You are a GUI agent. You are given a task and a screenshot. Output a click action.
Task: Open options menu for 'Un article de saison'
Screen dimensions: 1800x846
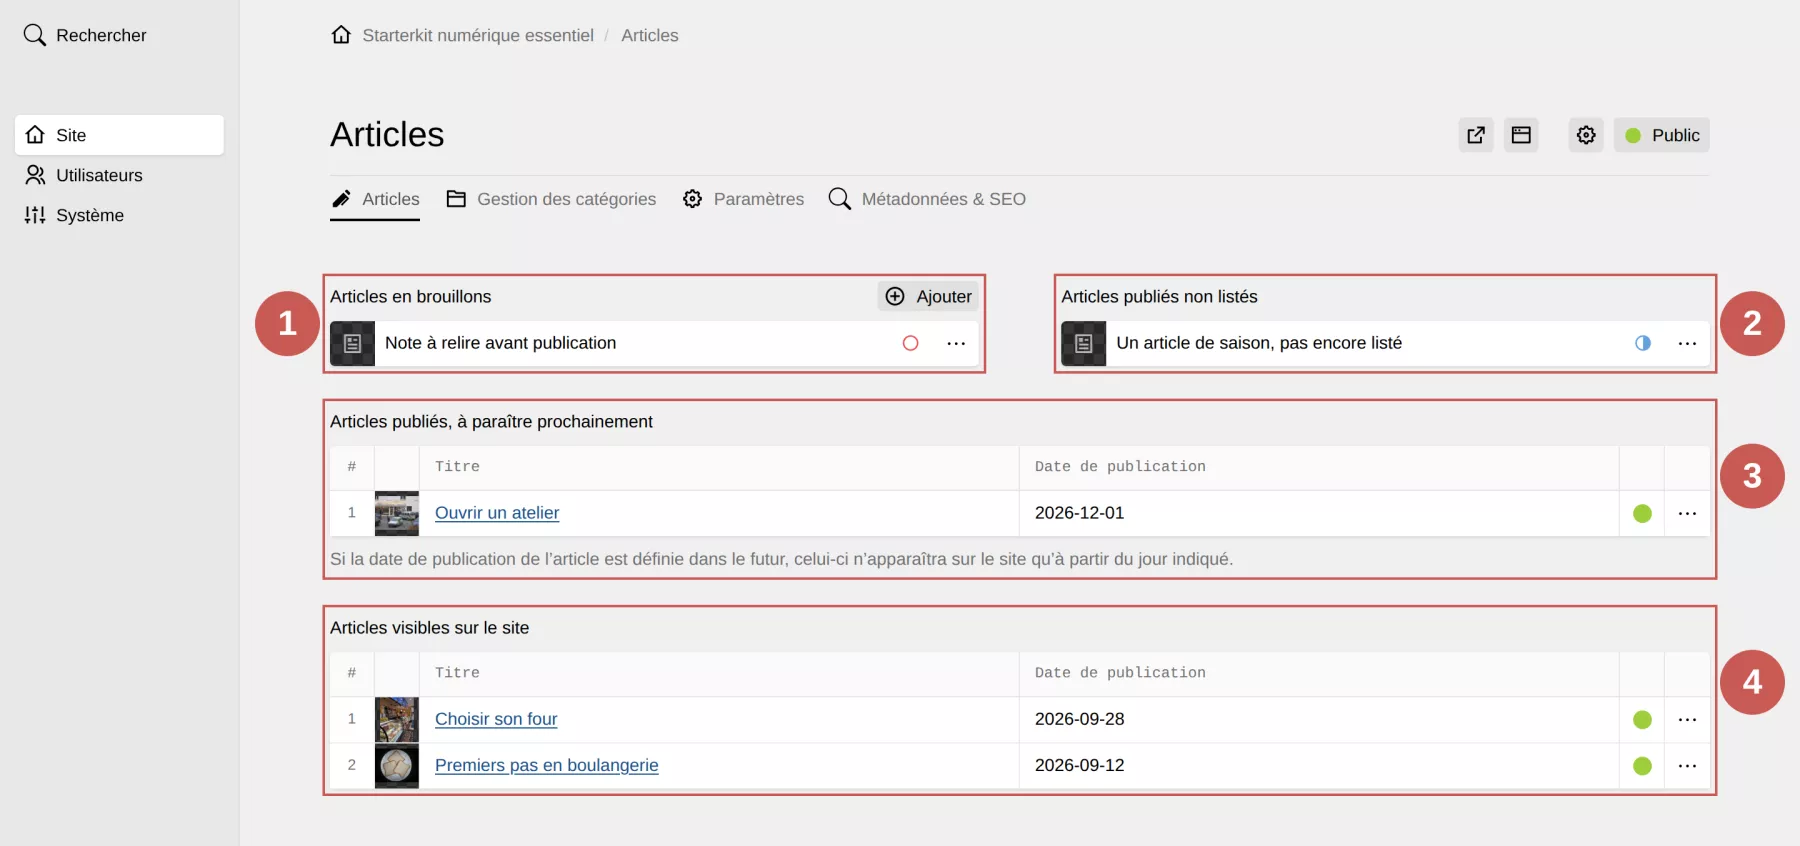click(x=1688, y=343)
